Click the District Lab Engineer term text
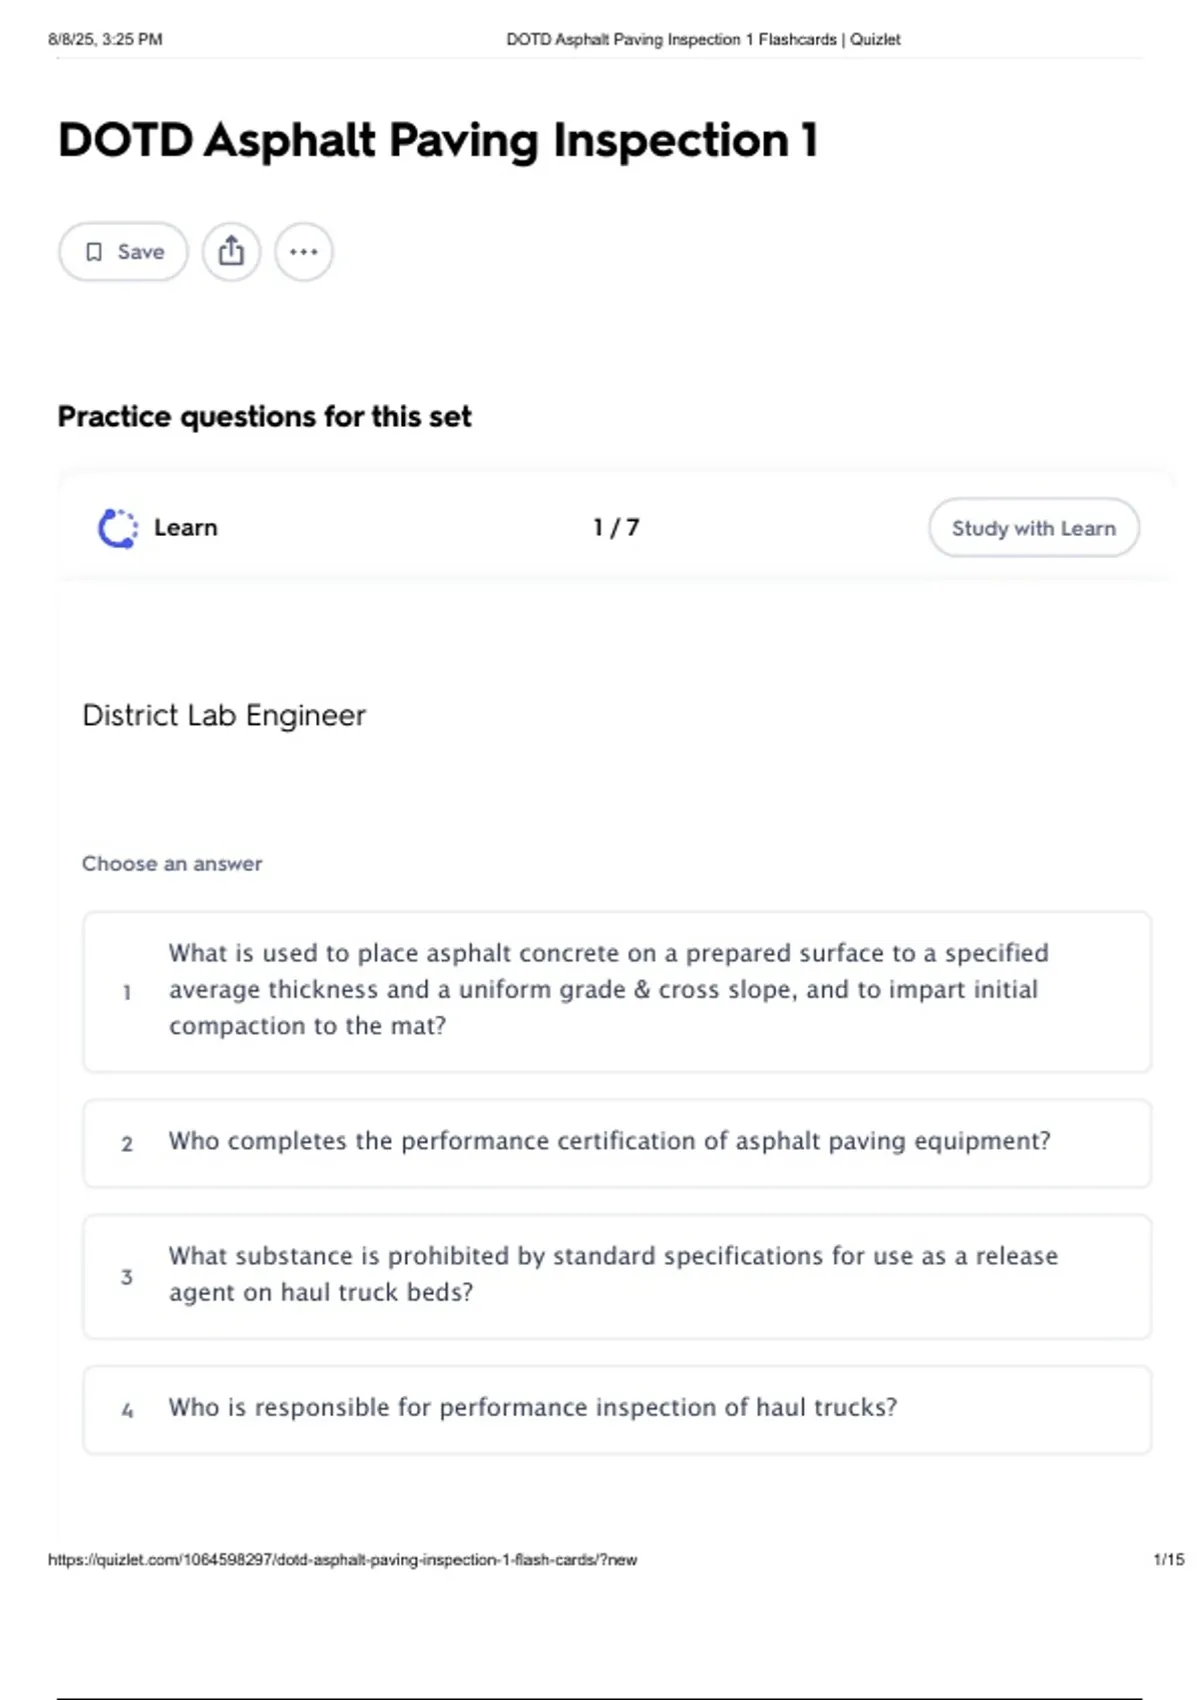The image size is (1200, 1700). tap(224, 715)
